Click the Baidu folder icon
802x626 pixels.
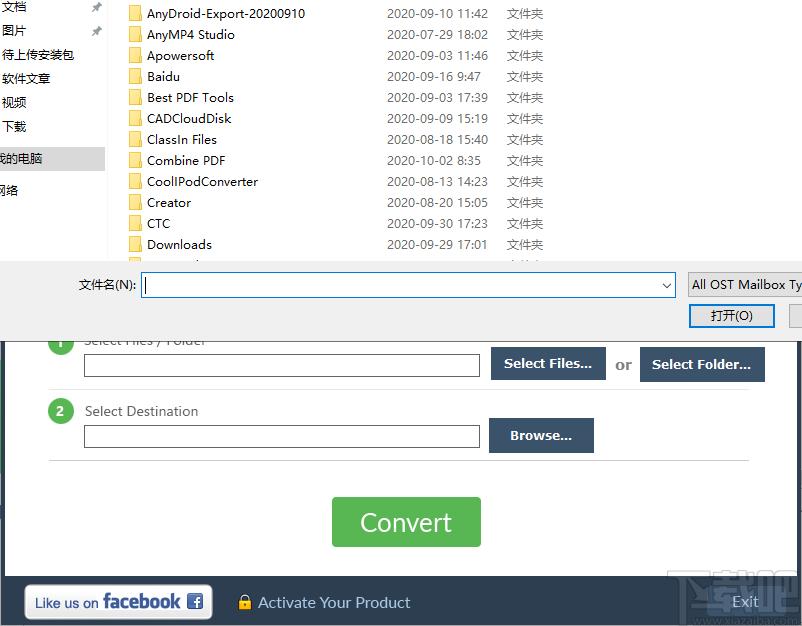[x=135, y=76]
